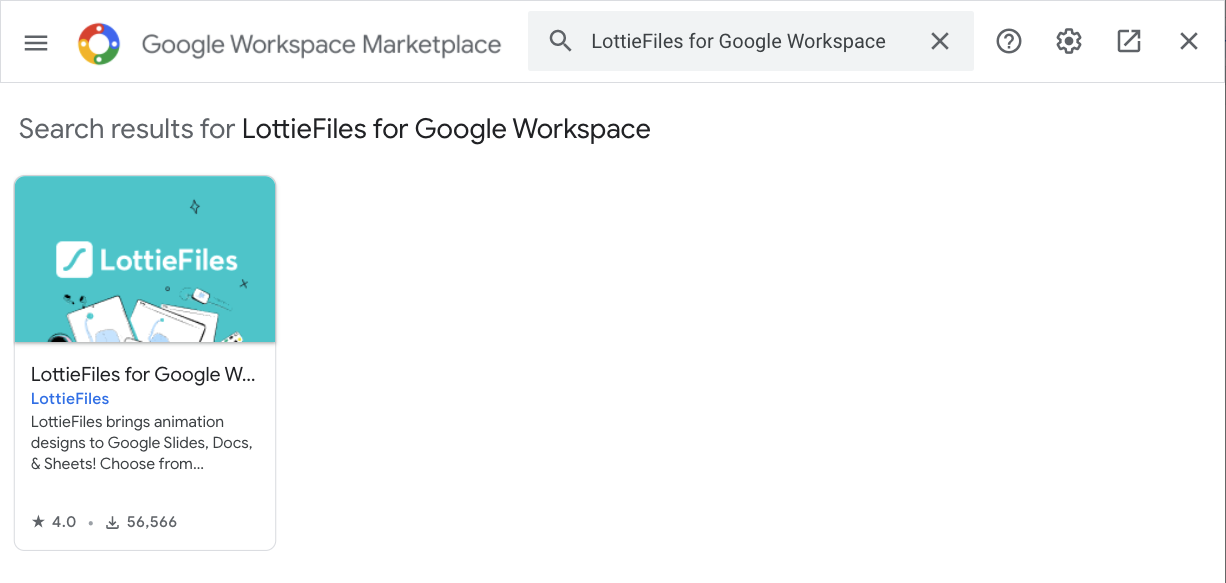Click the LottieFiles app description text
The height and width of the screenshot is (583, 1226).
tap(141, 443)
